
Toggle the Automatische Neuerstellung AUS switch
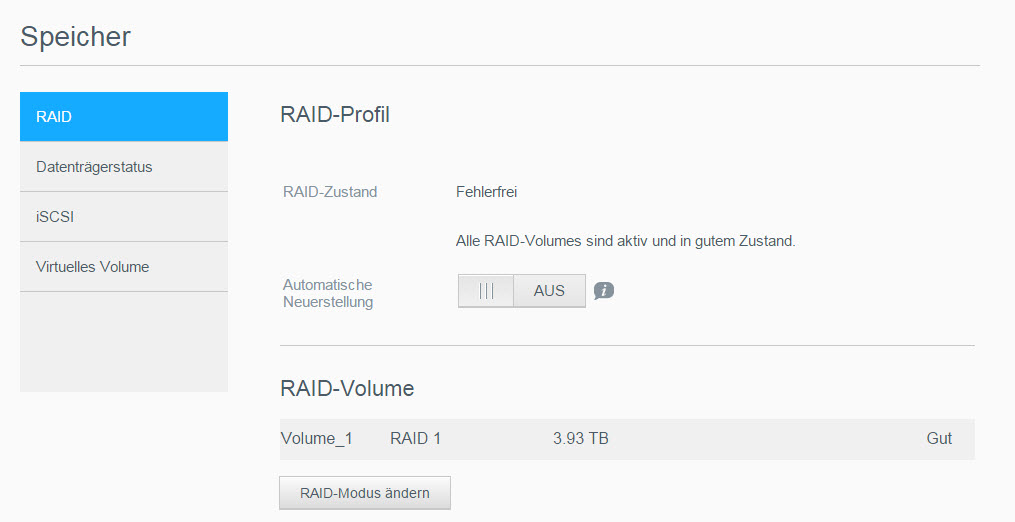[522, 291]
